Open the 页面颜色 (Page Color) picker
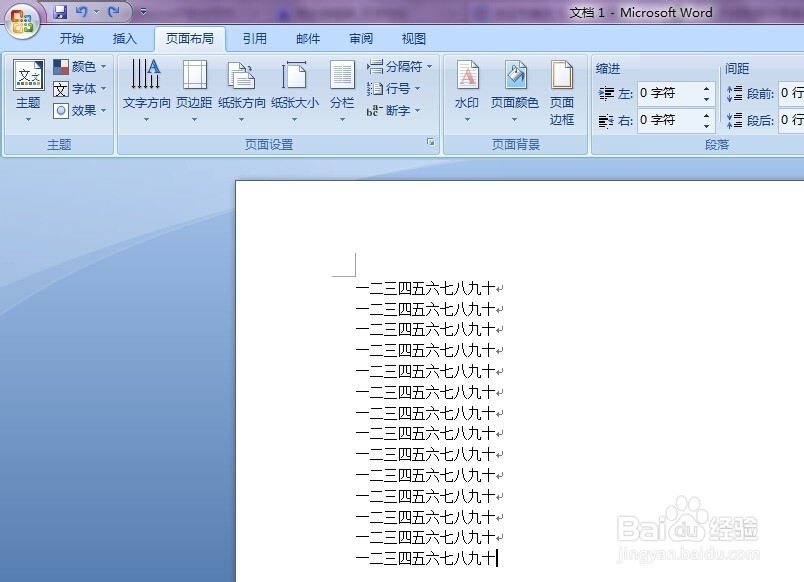The image size is (804, 582). click(514, 88)
